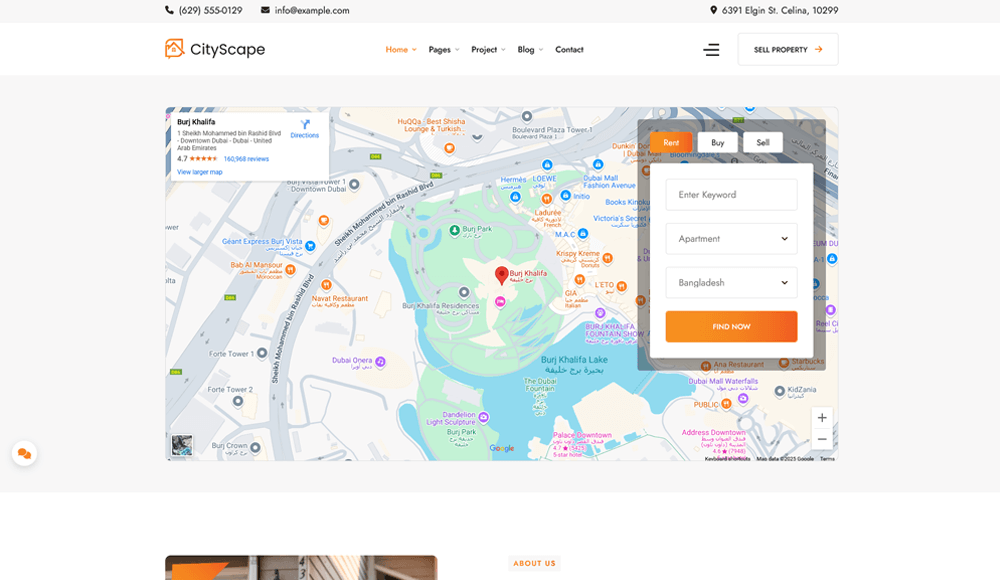Click the CityScape brand name
1000x580 pixels.
click(228, 49)
